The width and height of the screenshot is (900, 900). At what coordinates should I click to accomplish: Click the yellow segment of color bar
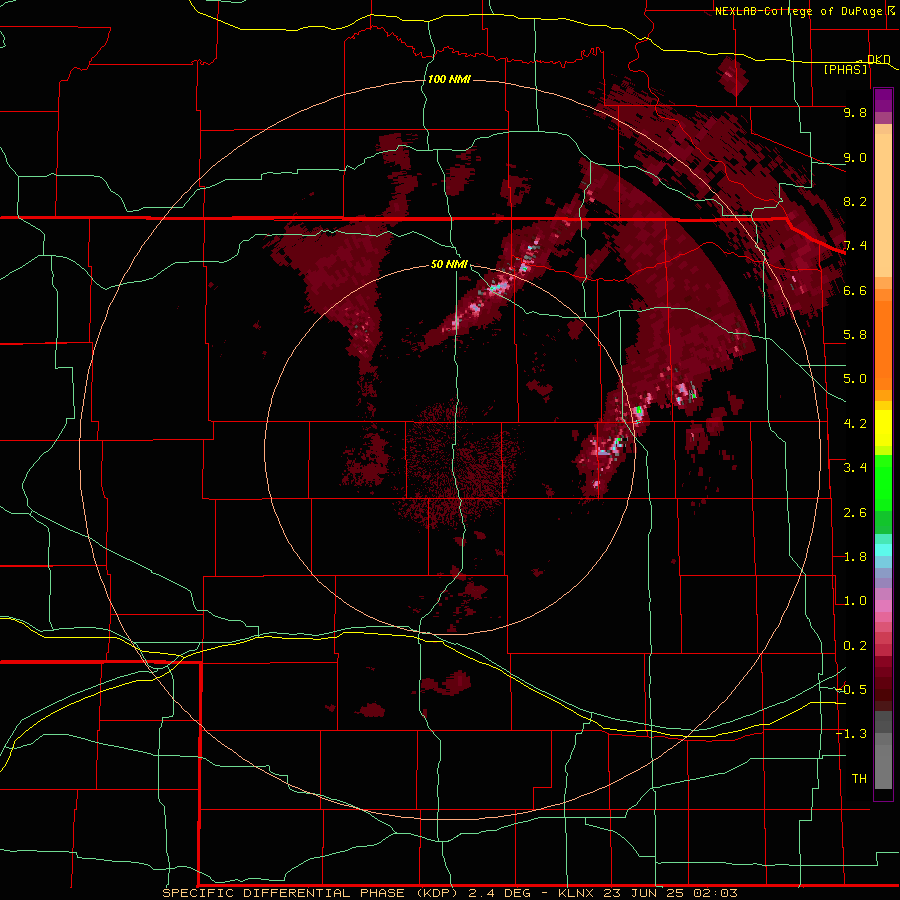pos(883,428)
